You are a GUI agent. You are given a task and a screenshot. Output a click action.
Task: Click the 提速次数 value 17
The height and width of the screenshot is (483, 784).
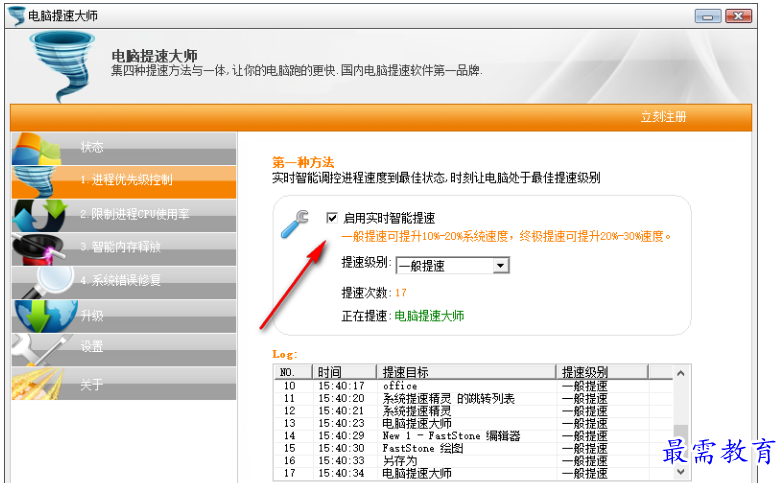pyautogui.click(x=400, y=293)
